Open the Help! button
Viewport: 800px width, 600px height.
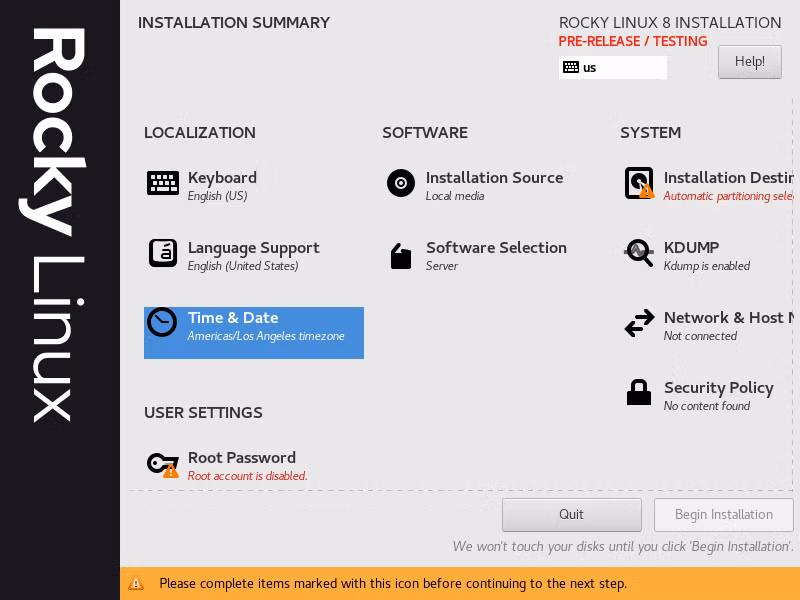(749, 62)
